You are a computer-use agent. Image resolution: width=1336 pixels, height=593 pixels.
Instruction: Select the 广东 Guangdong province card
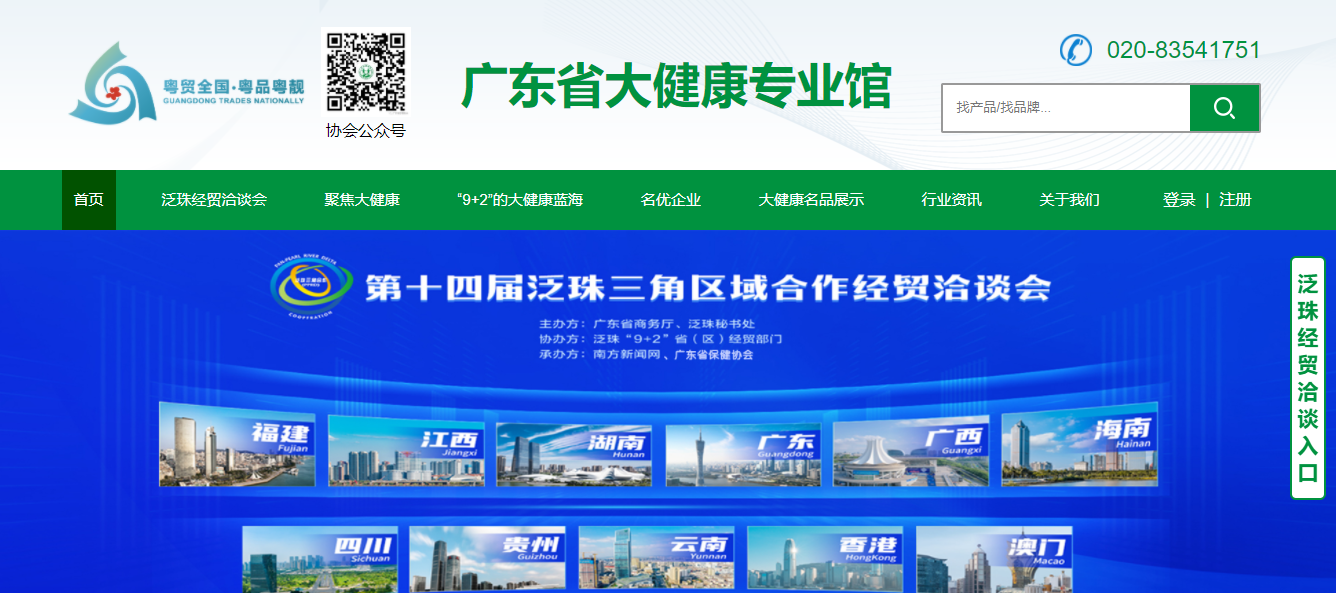point(743,454)
